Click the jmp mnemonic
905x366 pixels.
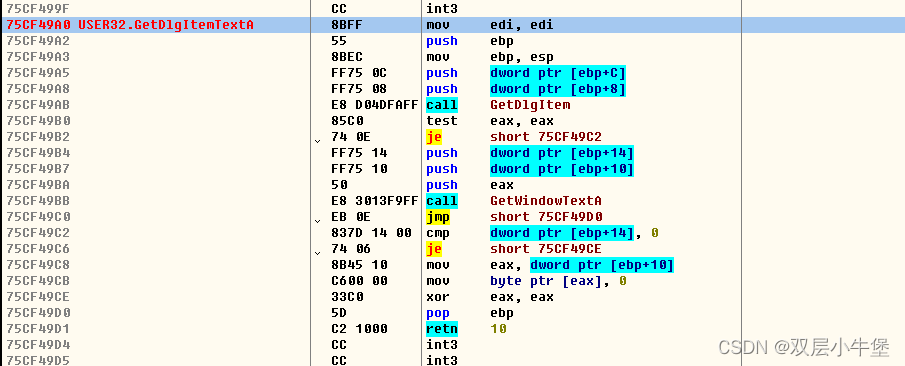point(437,217)
